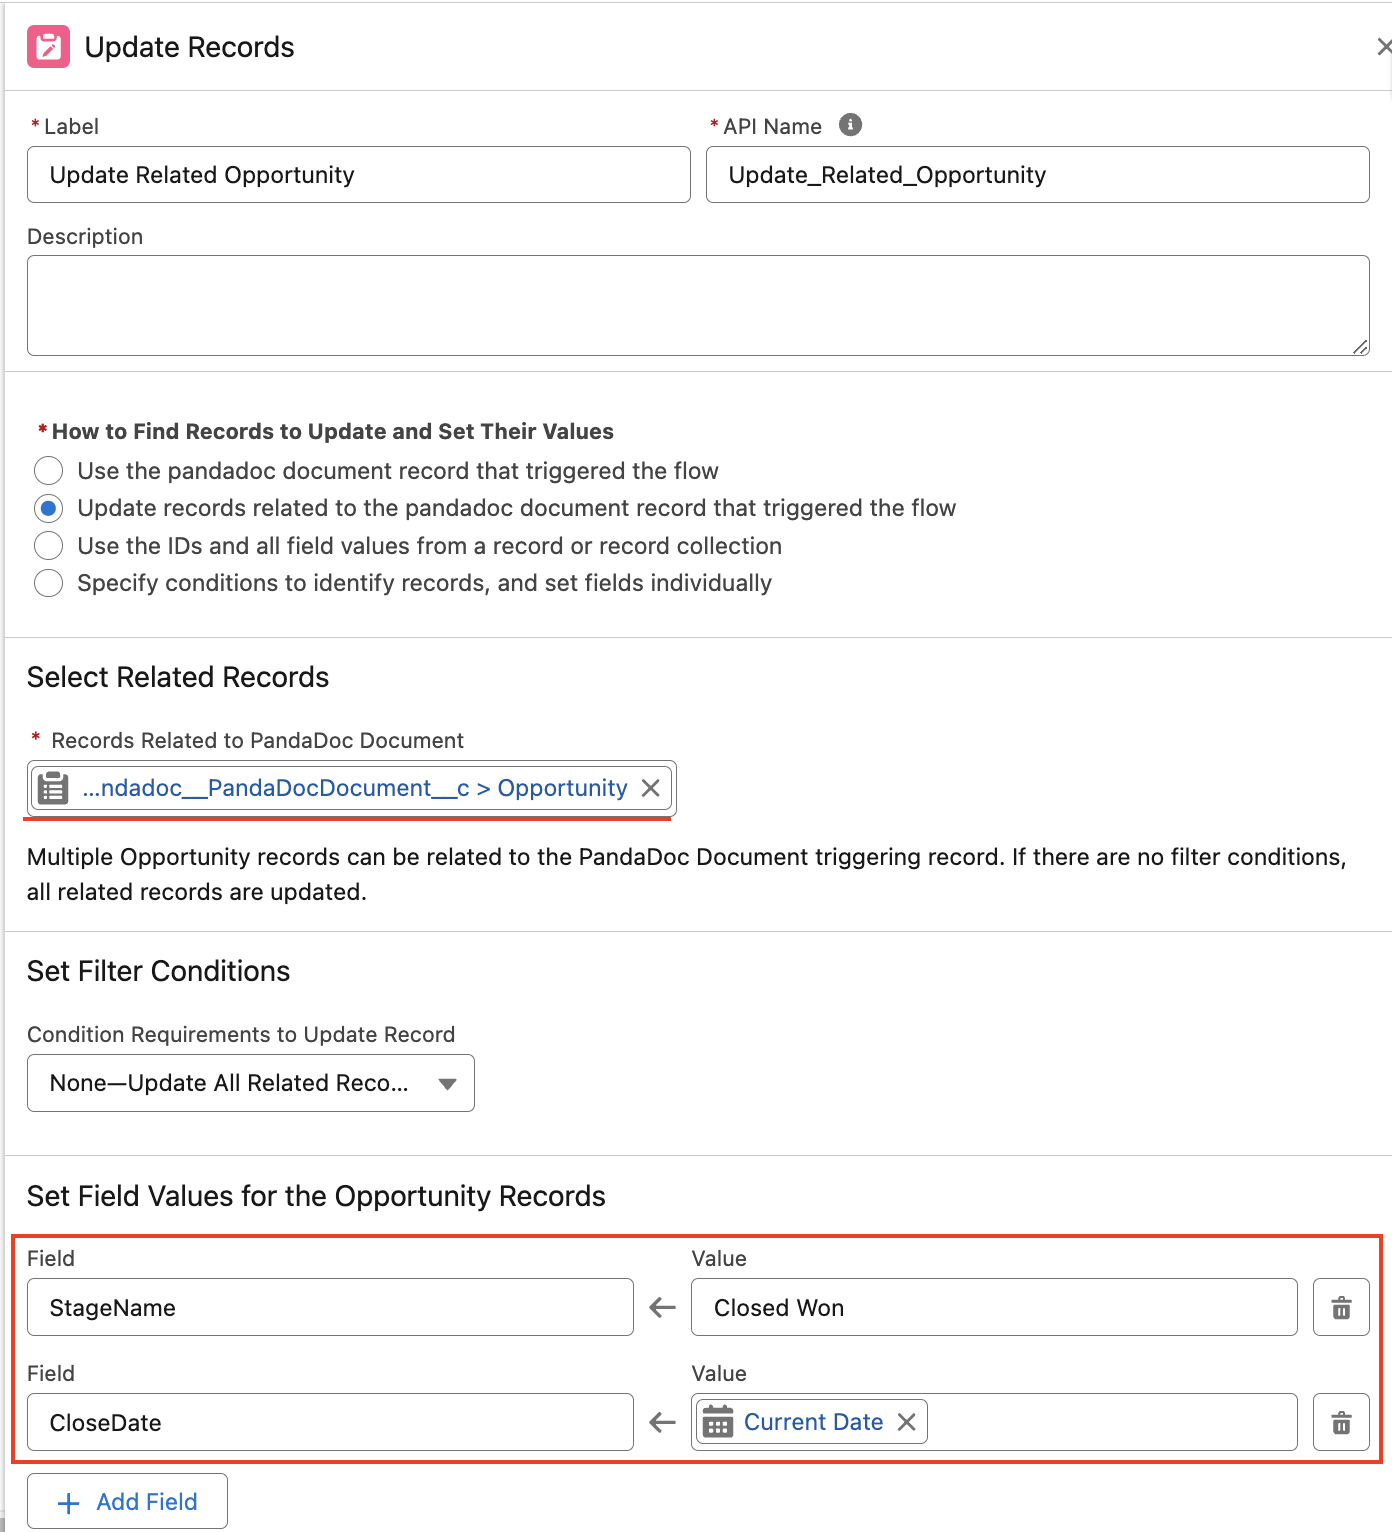Select 'Use the pandadoc document record that triggered'
The width and height of the screenshot is (1392, 1532).
[x=48, y=470]
